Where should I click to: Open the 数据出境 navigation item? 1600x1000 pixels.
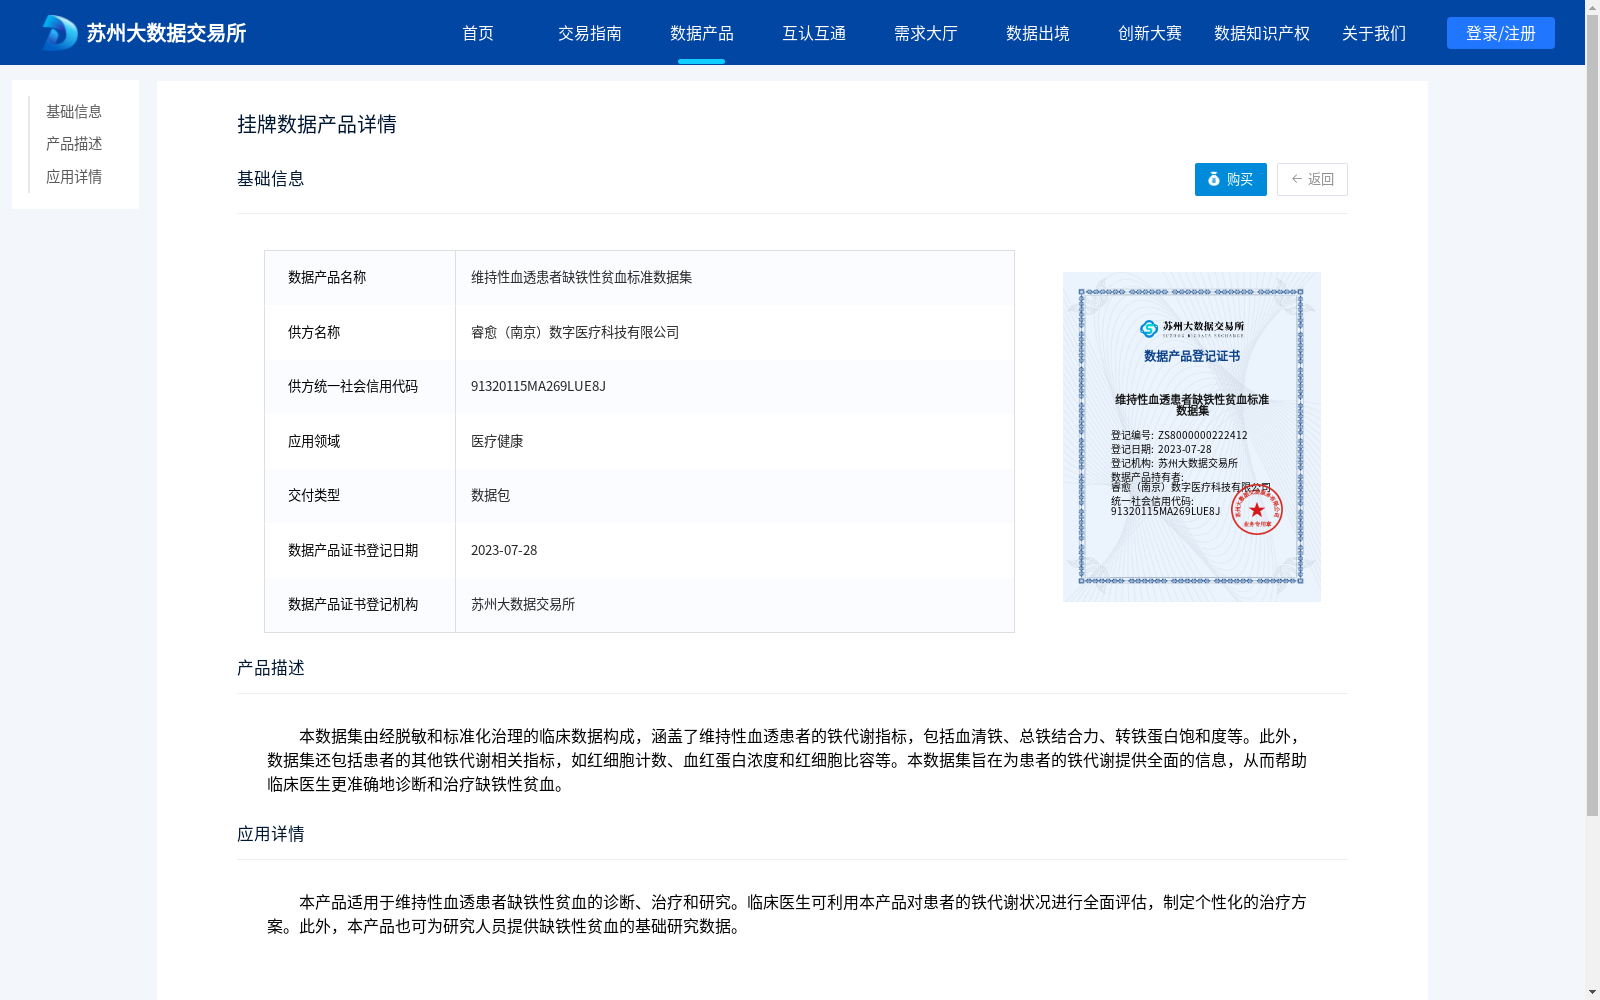[1038, 33]
